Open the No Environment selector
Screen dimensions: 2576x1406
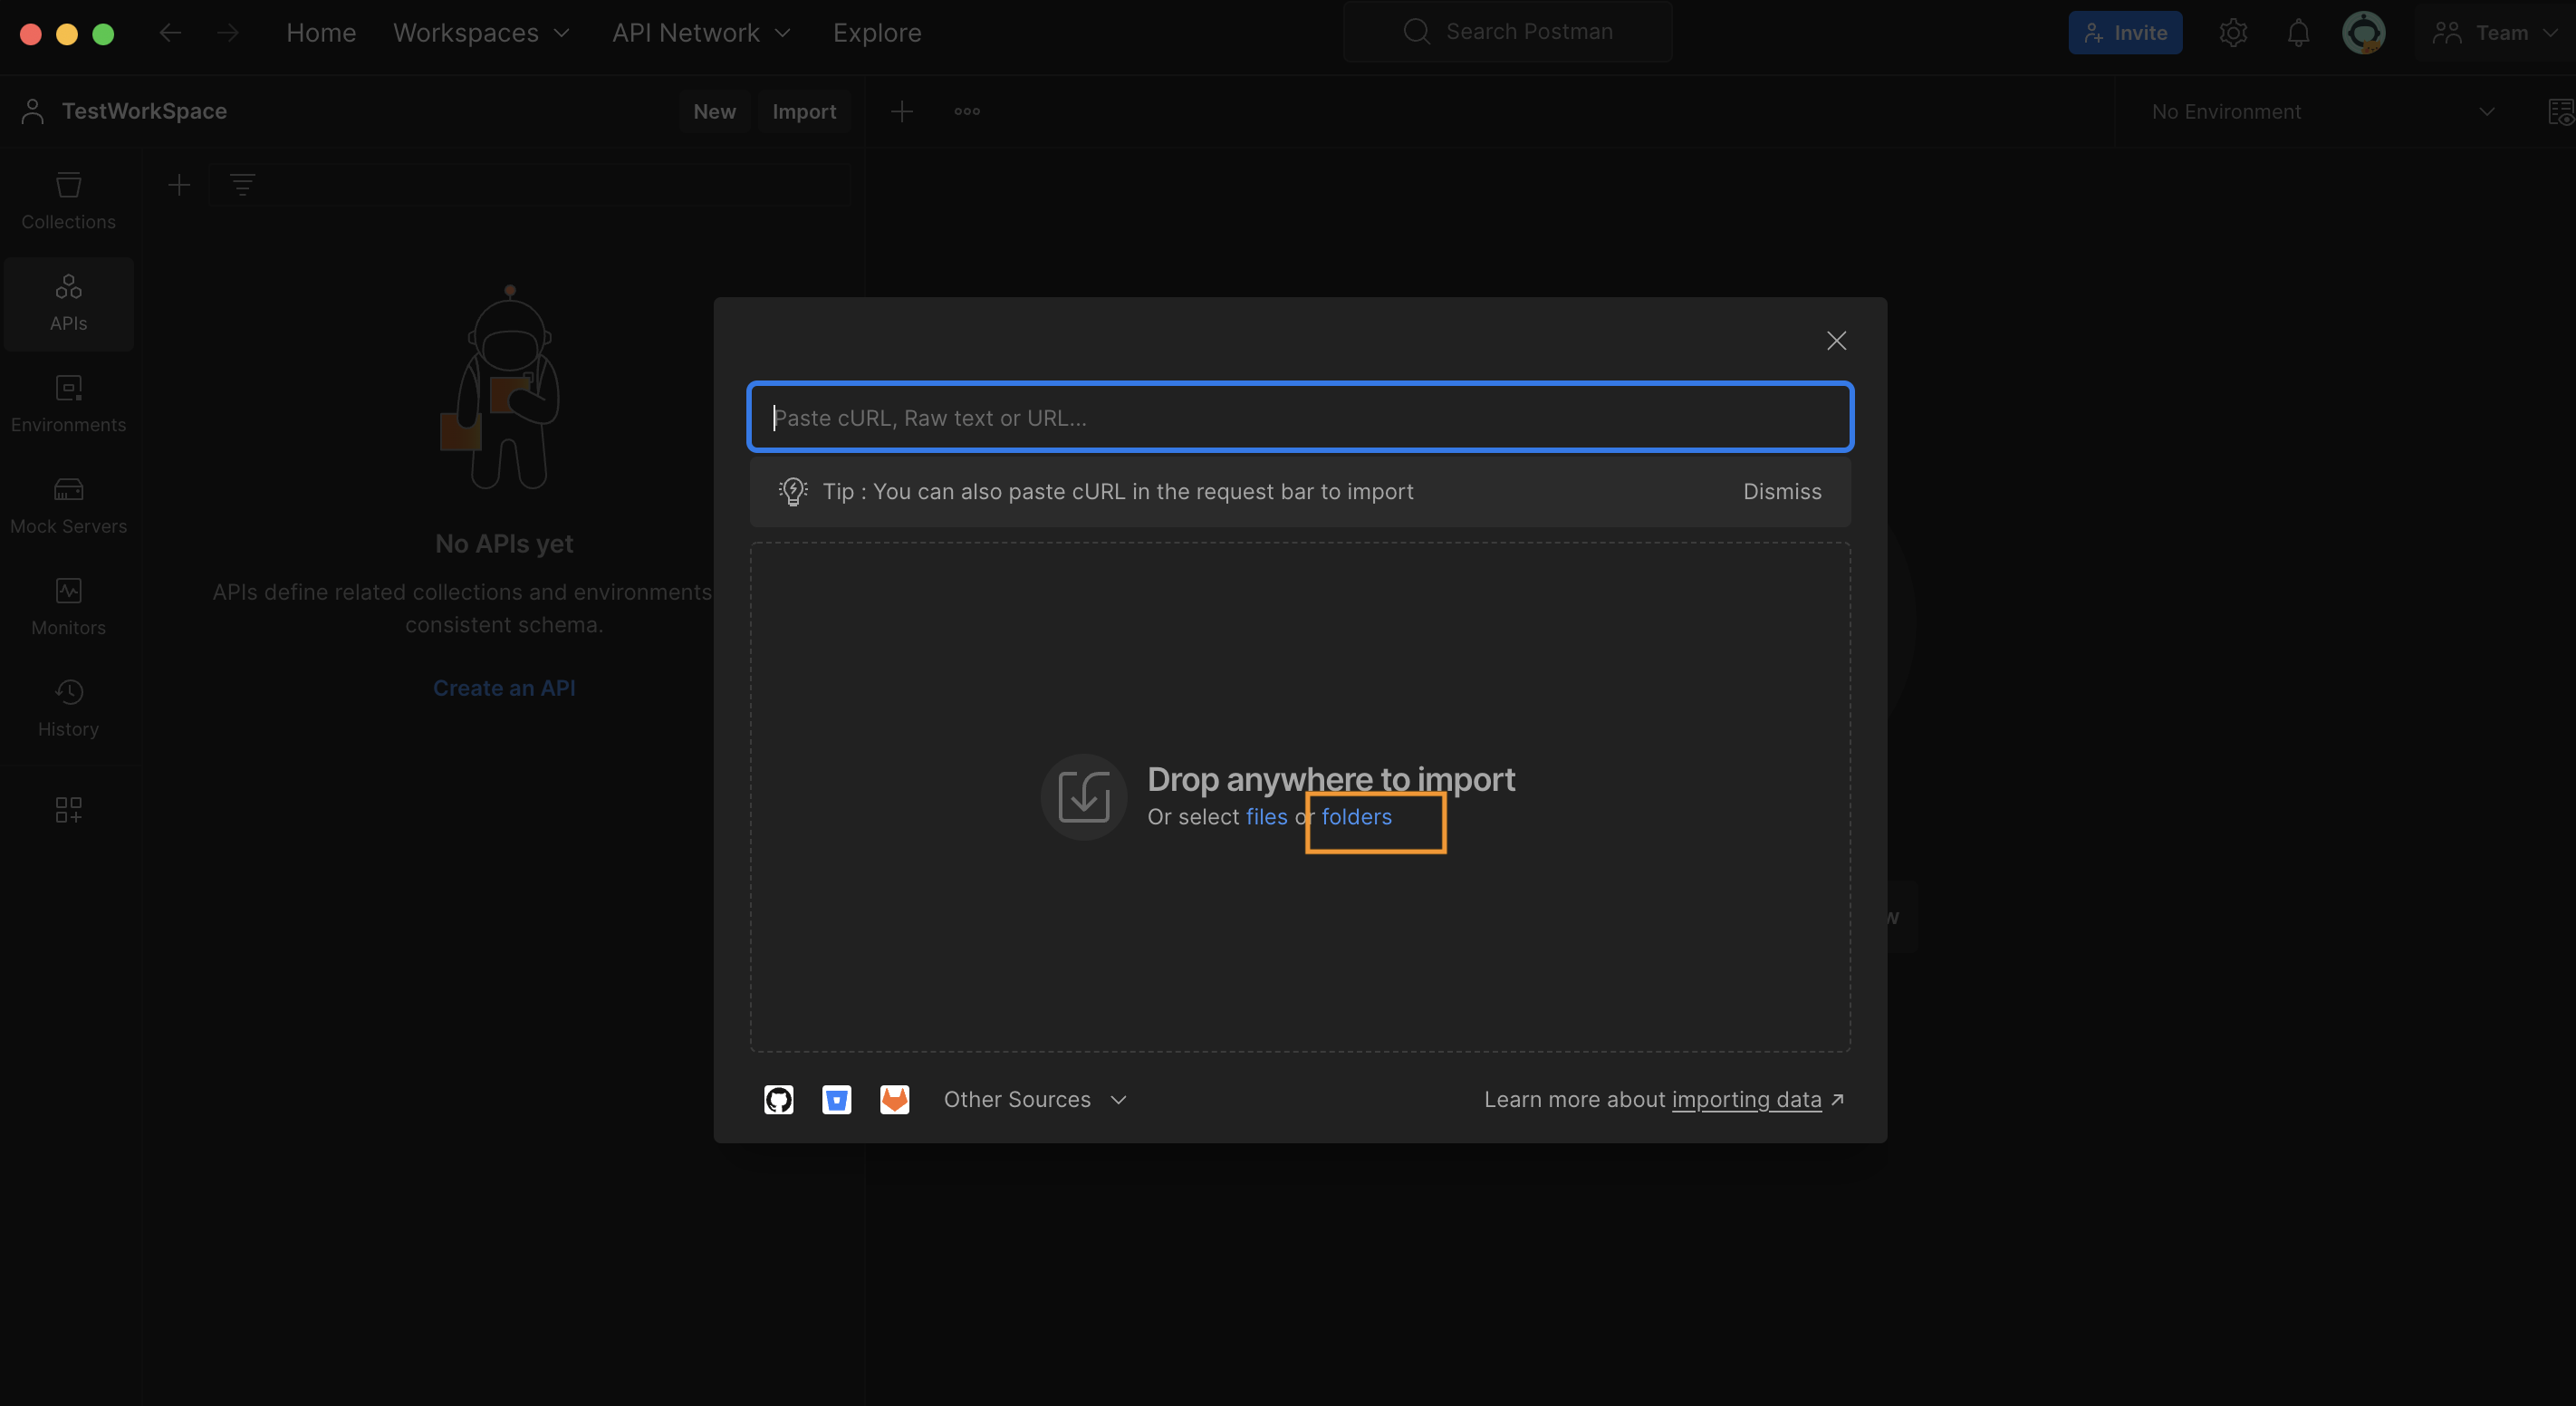[2322, 111]
